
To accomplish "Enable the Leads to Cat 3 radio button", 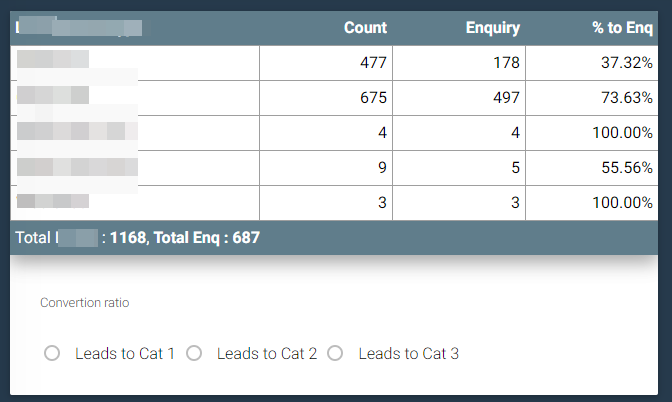I will (x=336, y=353).
